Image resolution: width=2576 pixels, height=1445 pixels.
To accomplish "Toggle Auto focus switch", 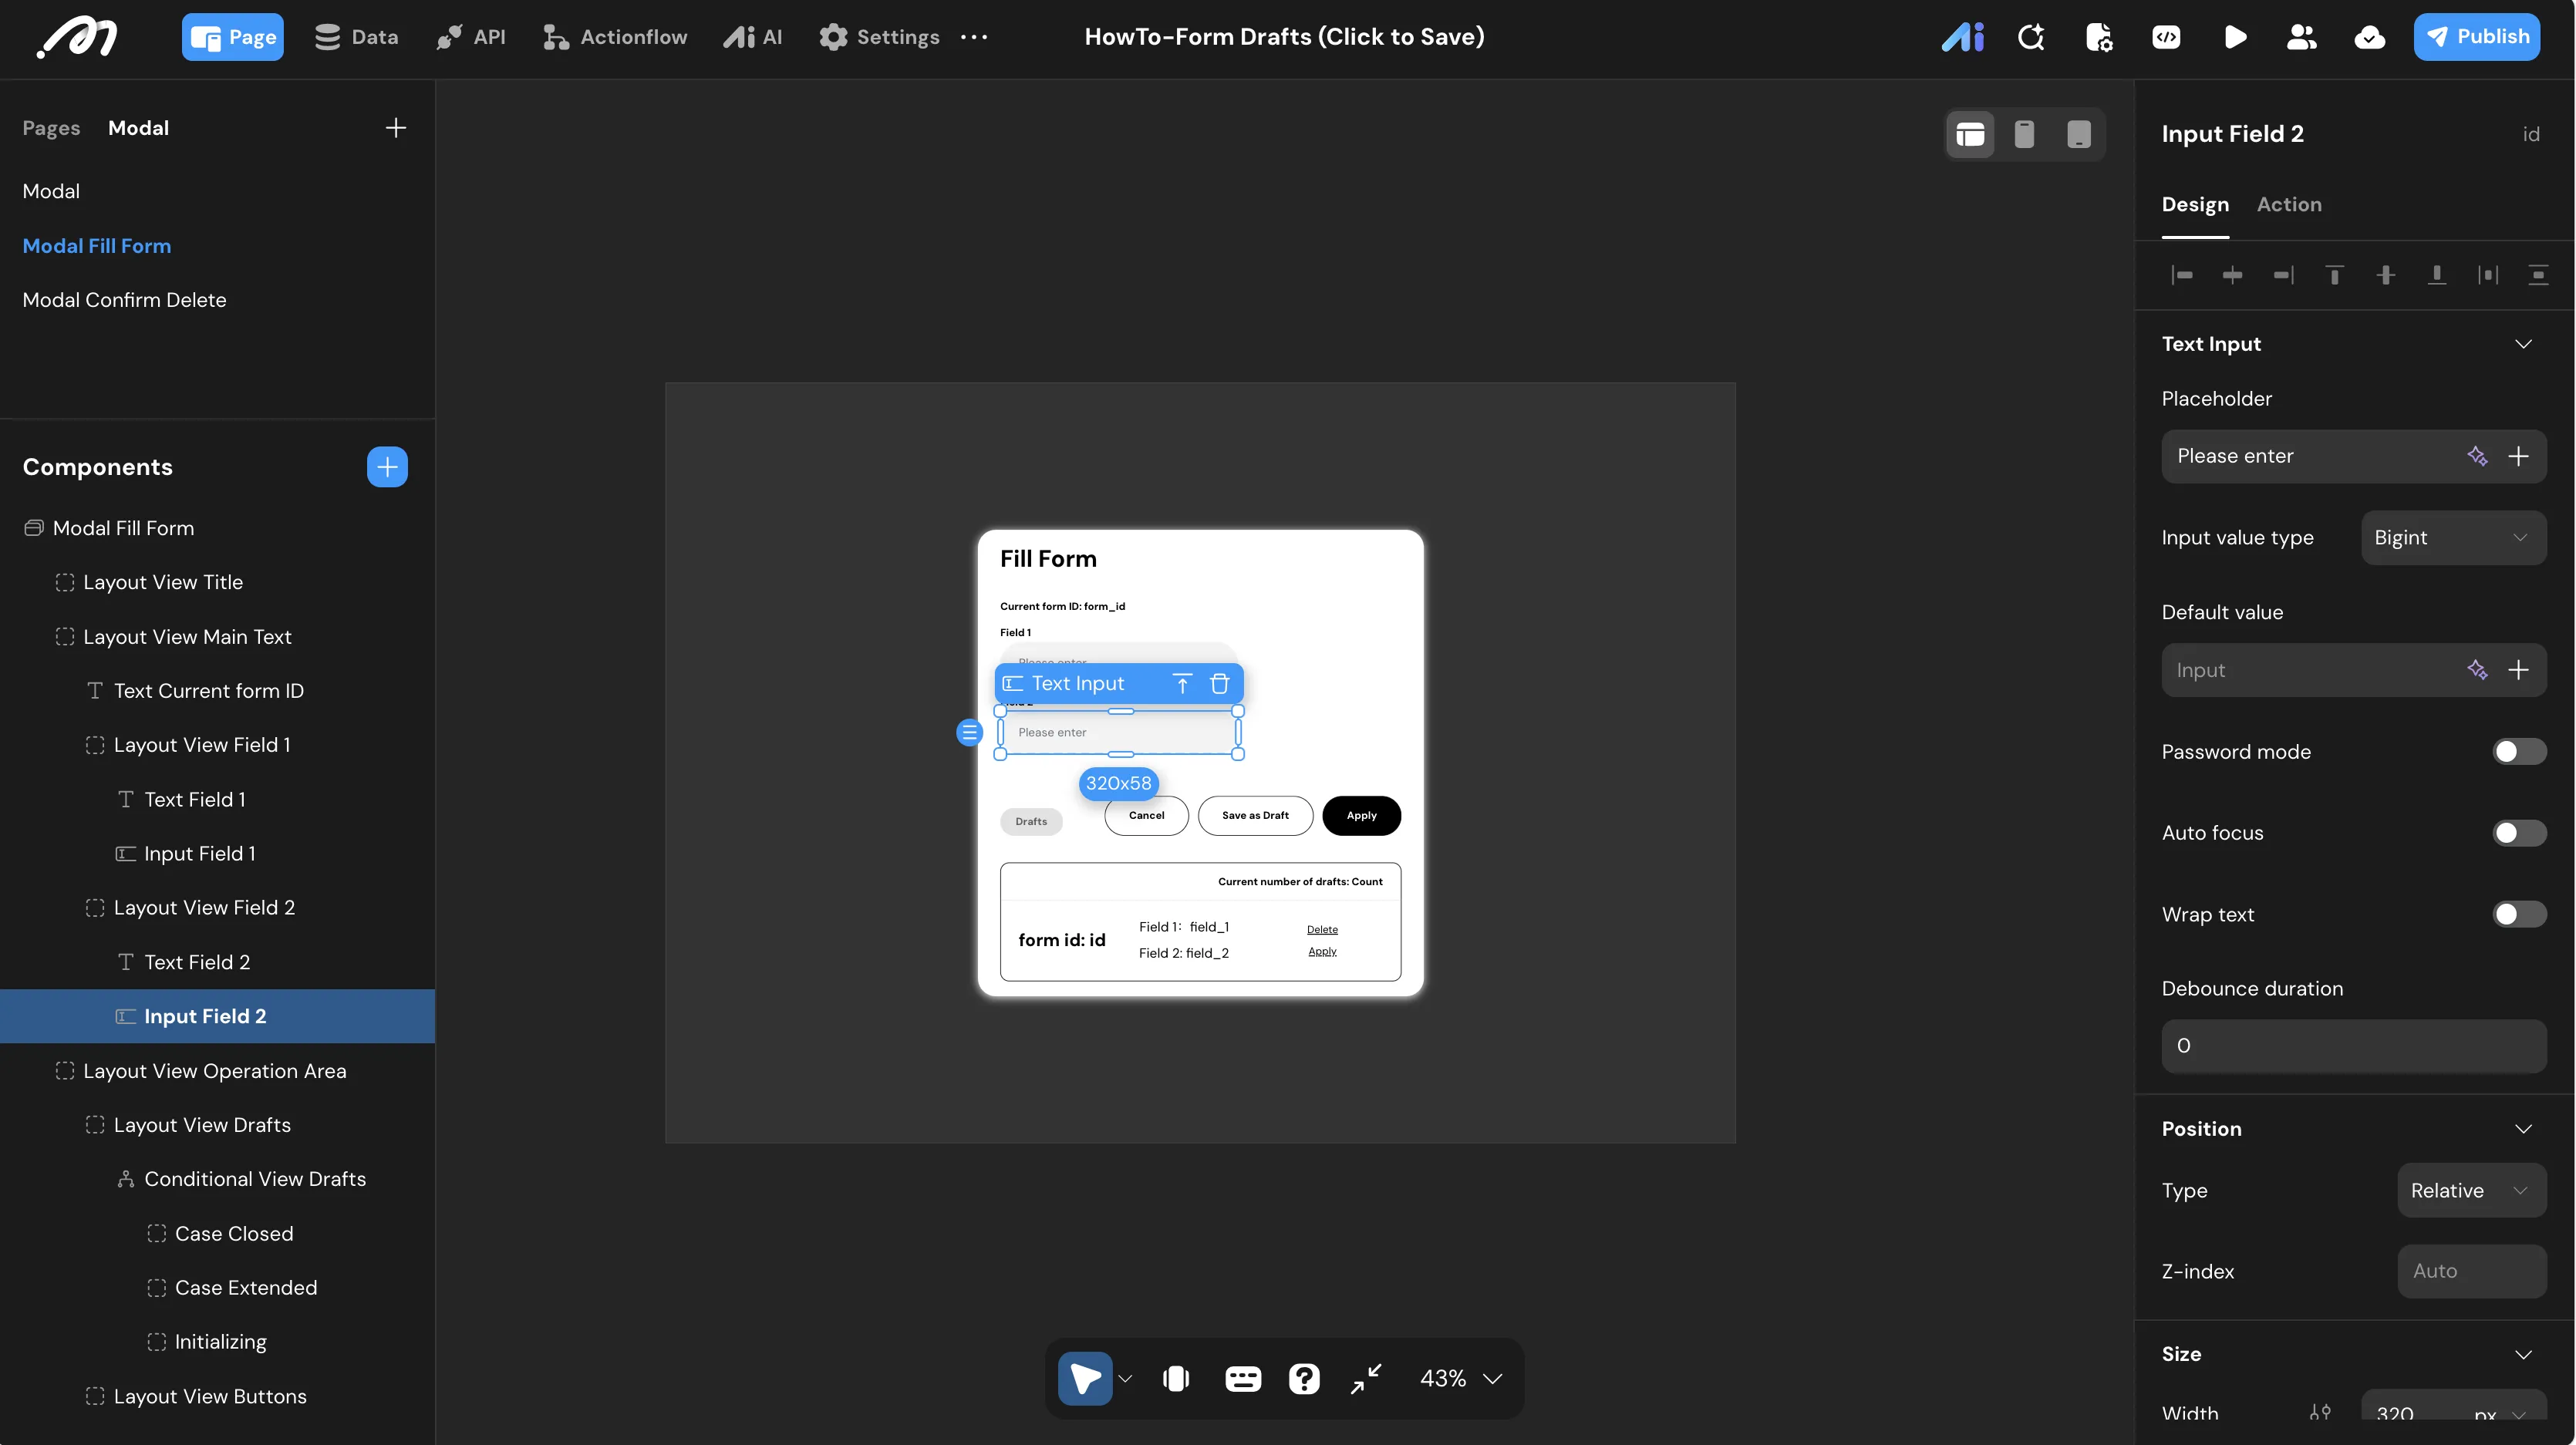I will click(2519, 833).
